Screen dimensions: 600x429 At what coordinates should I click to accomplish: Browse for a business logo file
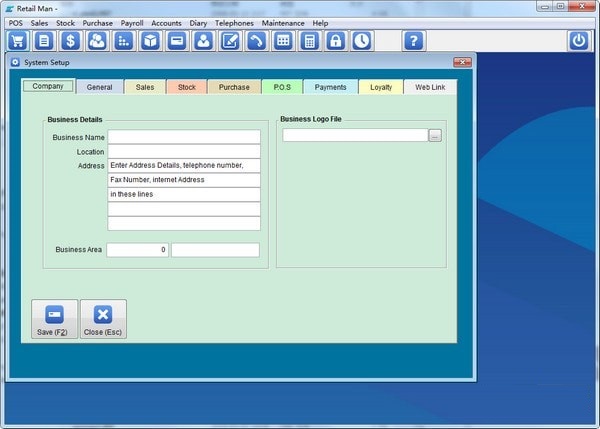(x=435, y=135)
